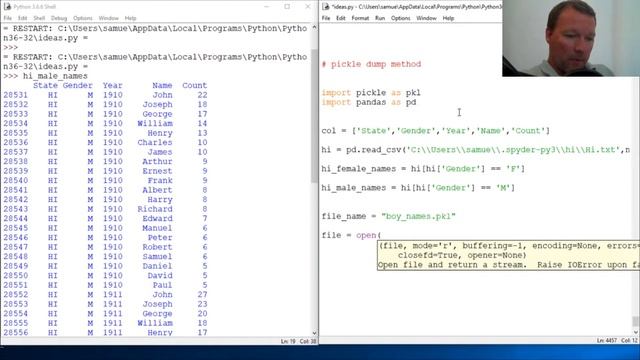Click the webcam video thumbnail
The image size is (640, 360).
coord(571,38)
